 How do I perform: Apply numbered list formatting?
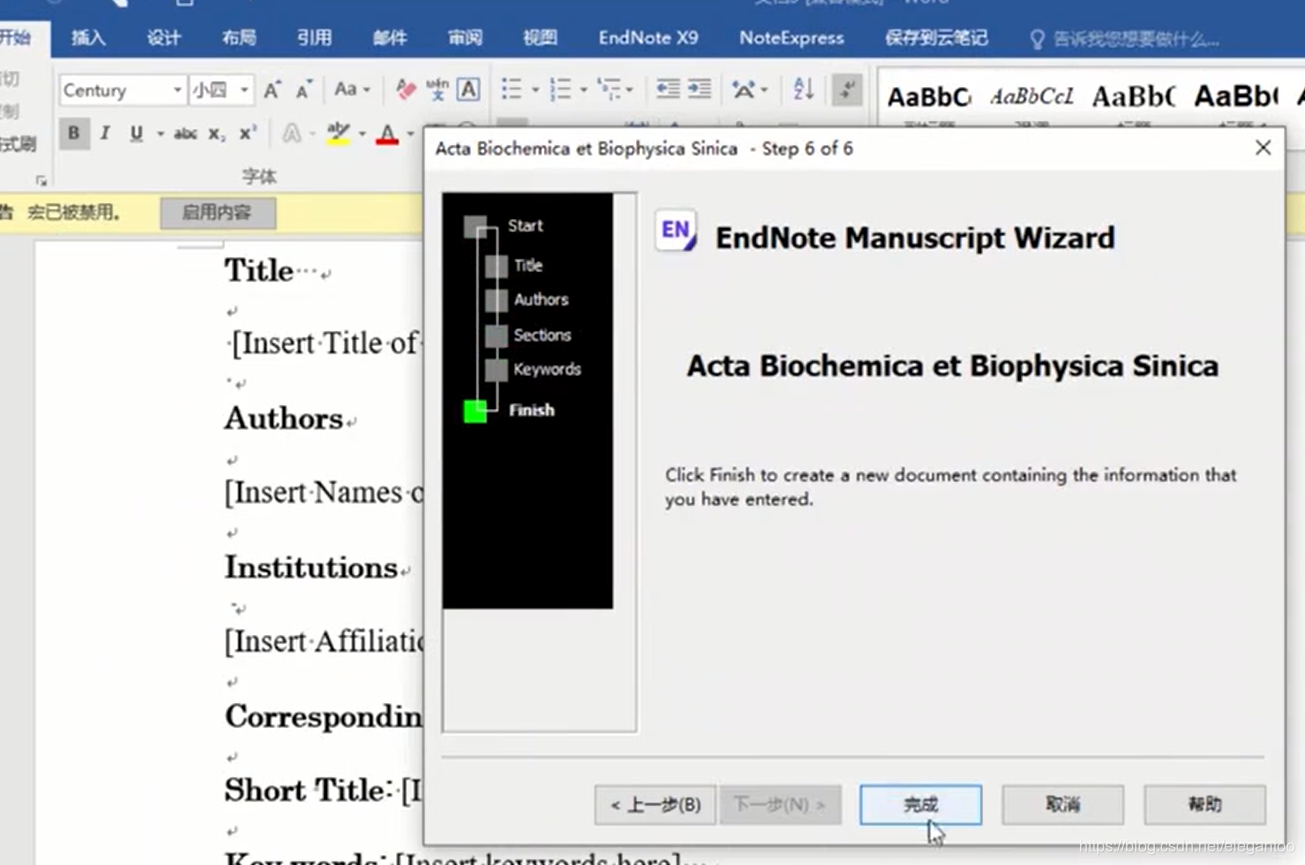tap(560, 90)
